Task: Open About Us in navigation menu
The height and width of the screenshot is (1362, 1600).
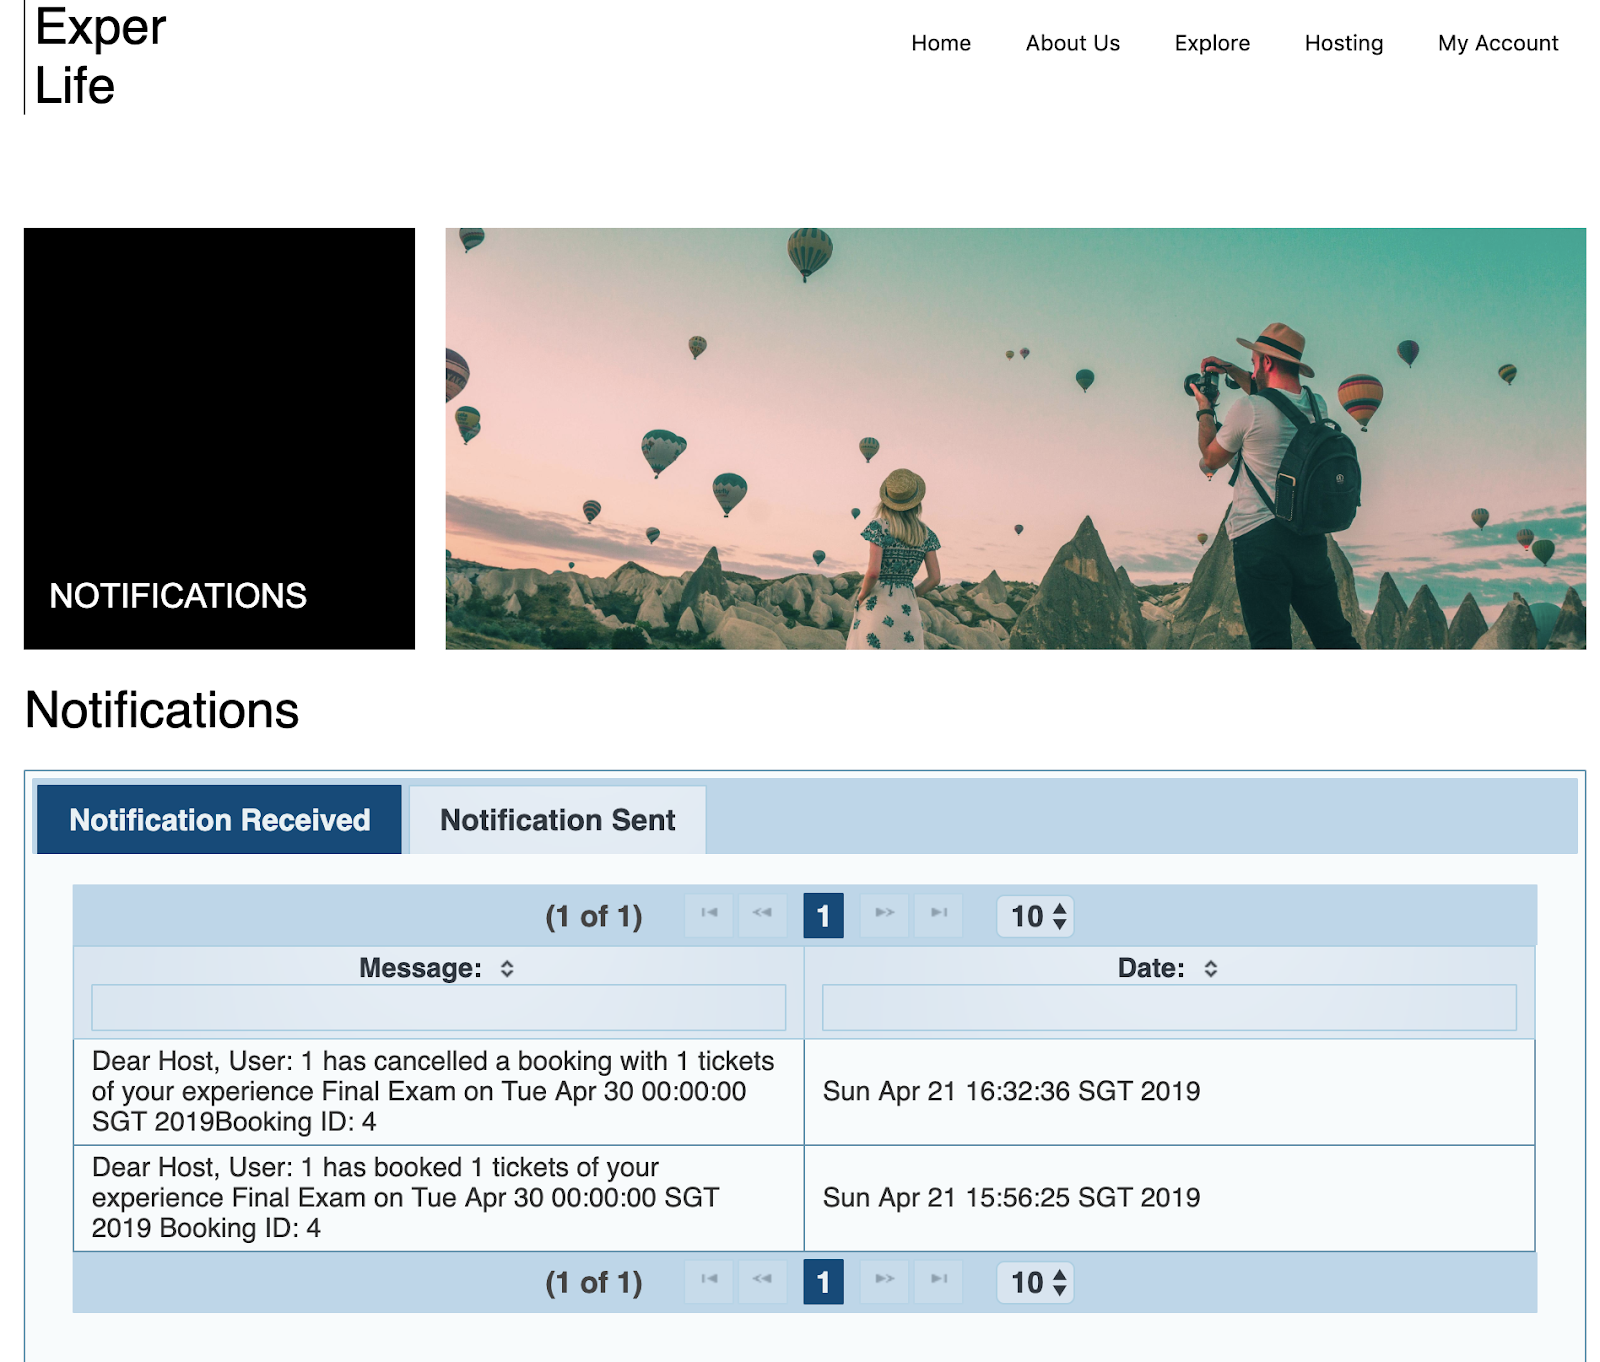Action: pyautogui.click(x=1072, y=43)
